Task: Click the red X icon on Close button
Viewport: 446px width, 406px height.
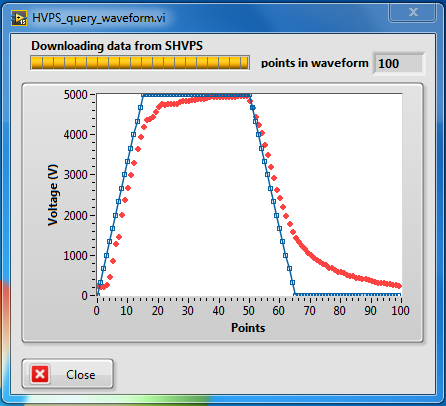Action: [40, 374]
